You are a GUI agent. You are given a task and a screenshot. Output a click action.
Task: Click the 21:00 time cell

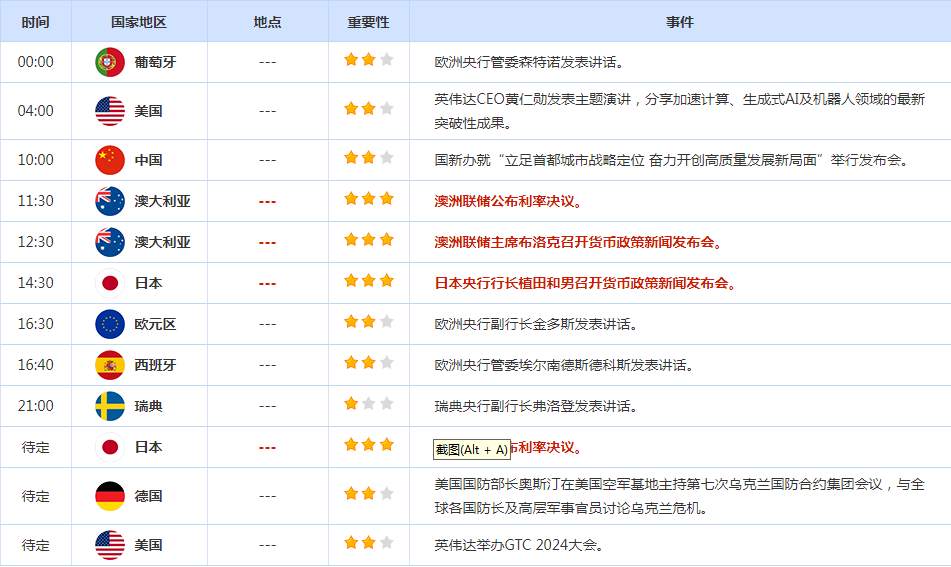35,406
